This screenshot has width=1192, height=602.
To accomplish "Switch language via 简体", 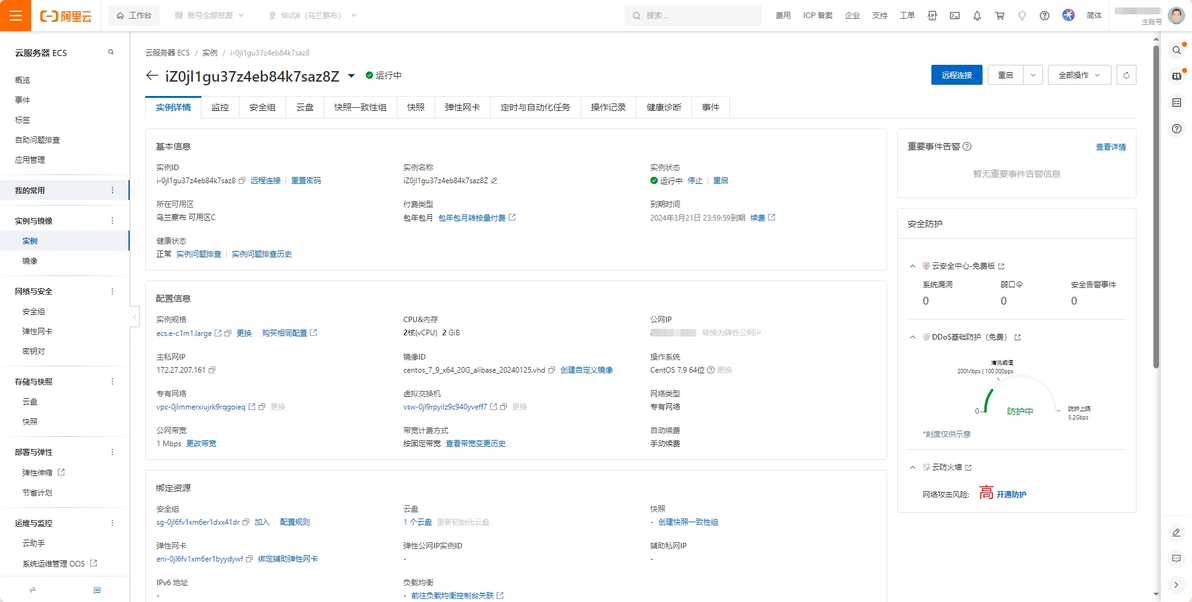I will tap(1095, 15).
